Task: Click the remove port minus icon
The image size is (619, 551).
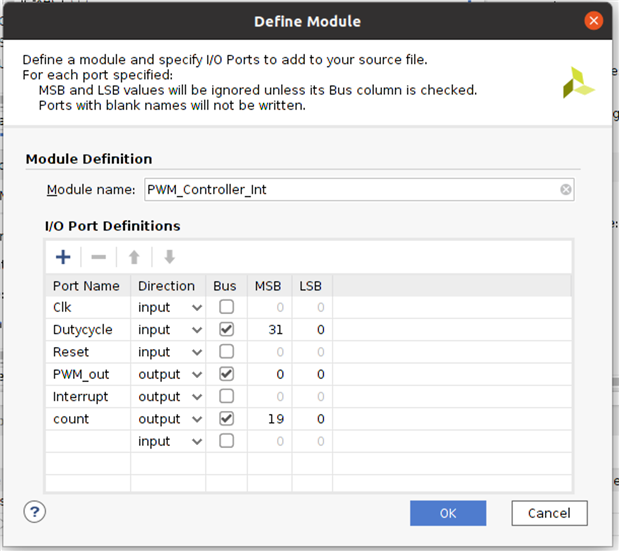Action: [98, 257]
